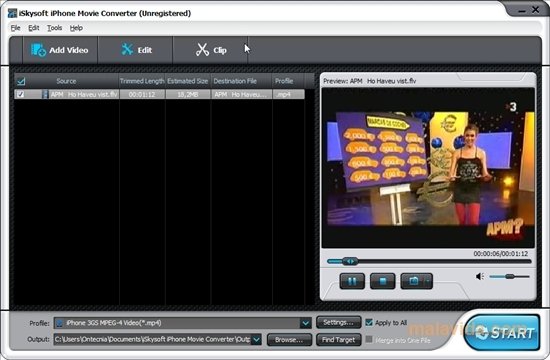Click the Add Video toolbar button
Screen dimensions: 550x360
(x=60, y=50)
